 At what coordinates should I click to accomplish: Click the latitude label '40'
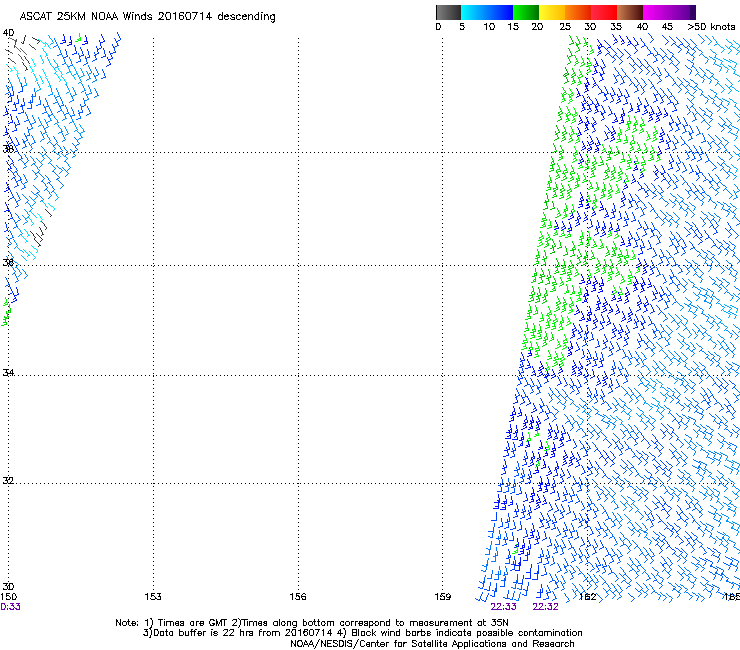(x=8, y=33)
